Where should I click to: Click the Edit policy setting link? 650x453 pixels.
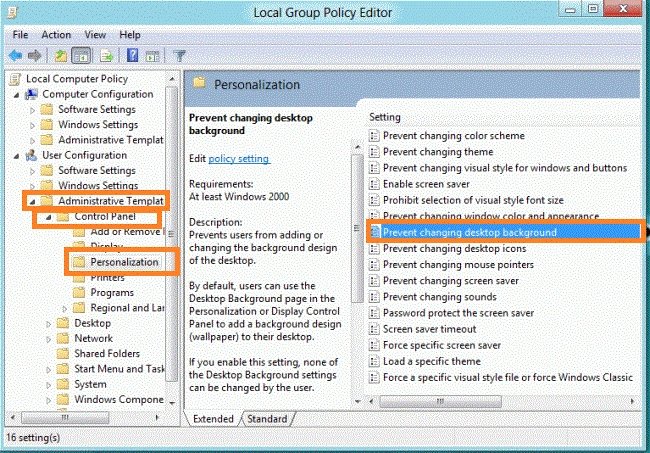pos(239,158)
